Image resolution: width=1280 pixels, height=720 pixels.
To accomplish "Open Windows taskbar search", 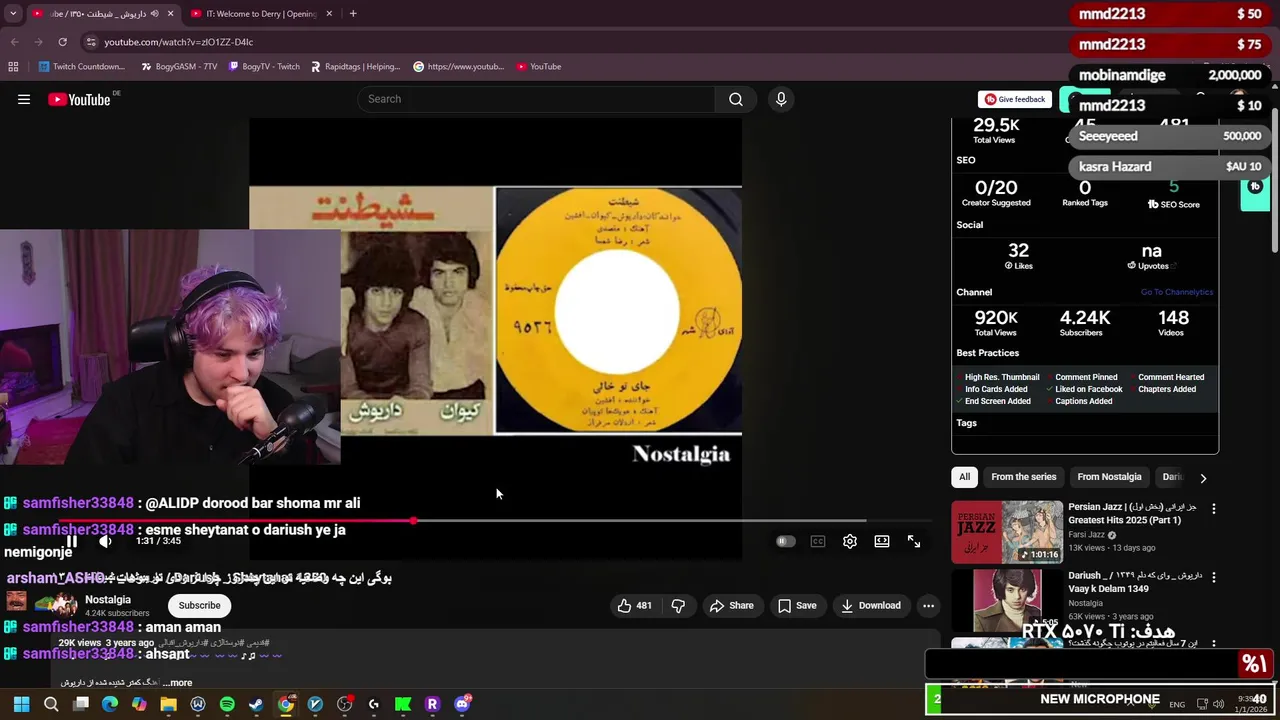I will tap(51, 704).
